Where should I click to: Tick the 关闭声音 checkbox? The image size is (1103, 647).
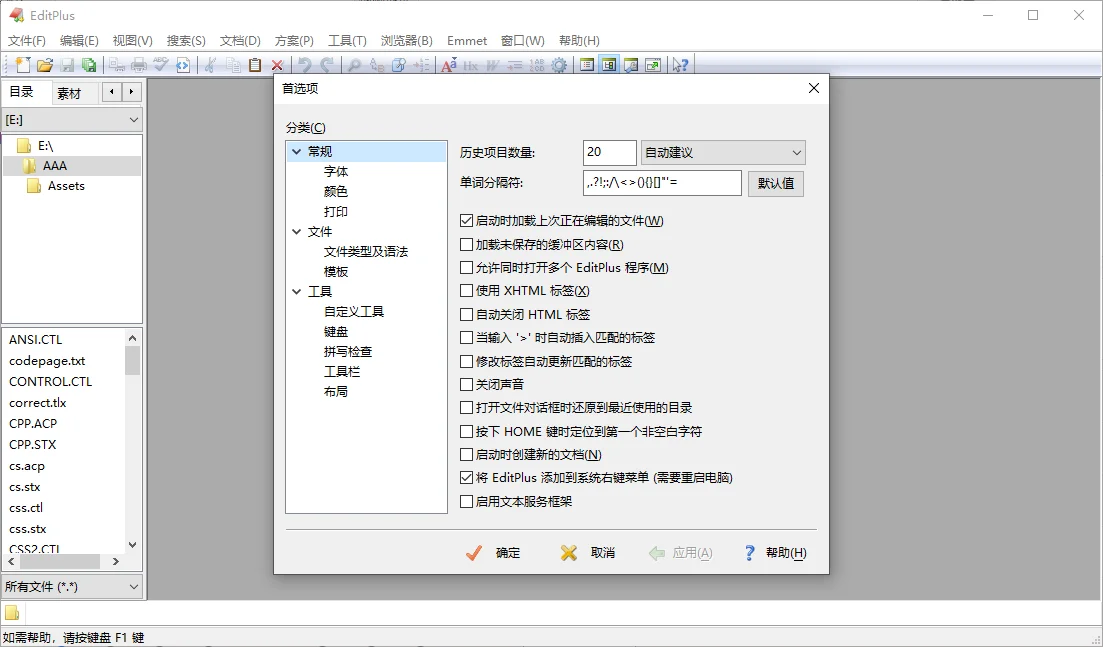click(466, 385)
